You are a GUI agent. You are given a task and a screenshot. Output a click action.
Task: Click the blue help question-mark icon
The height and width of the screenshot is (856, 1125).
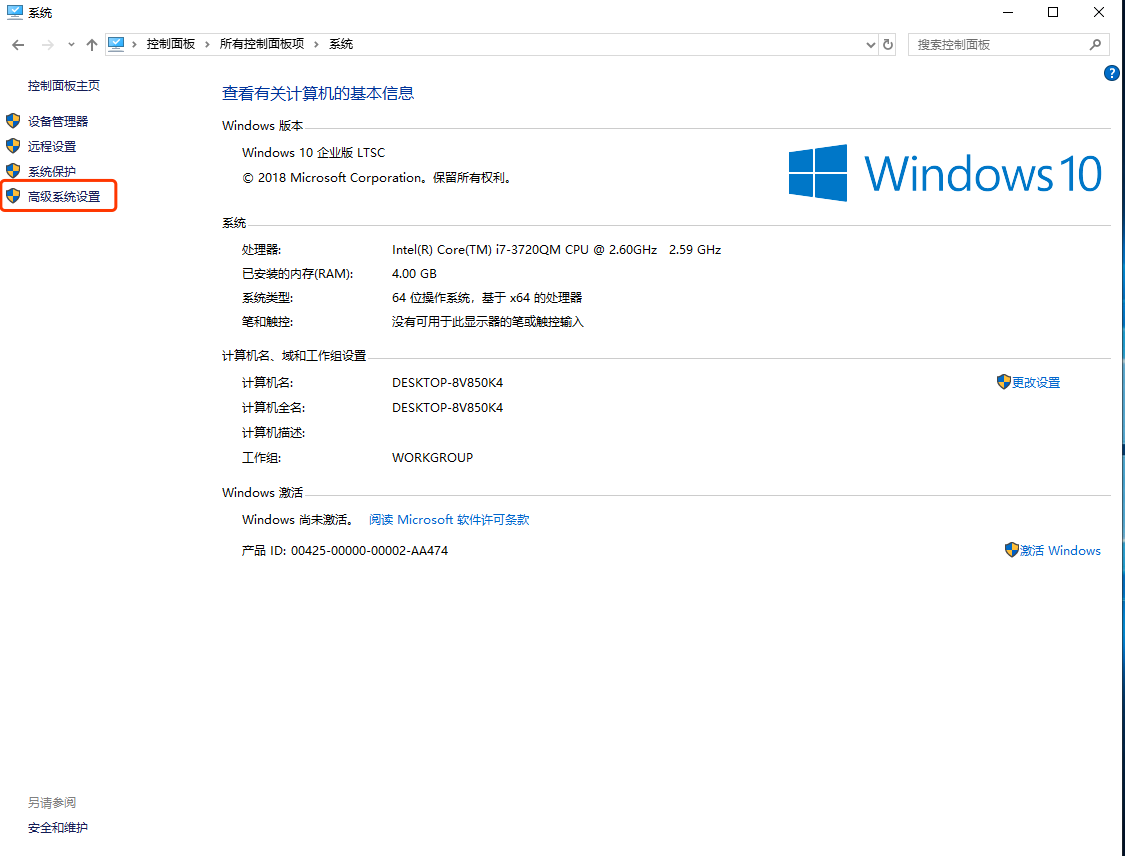point(1111,72)
